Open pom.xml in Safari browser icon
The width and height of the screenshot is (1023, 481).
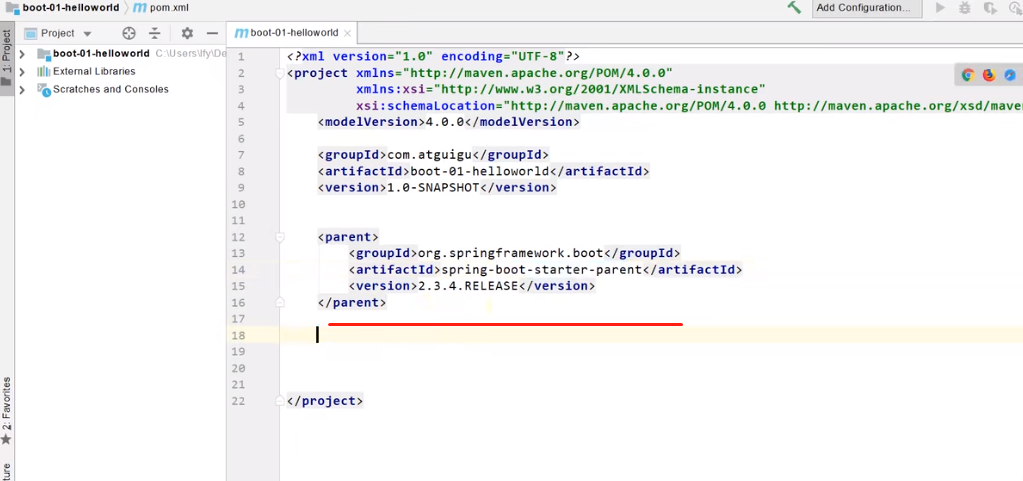click(1010, 75)
